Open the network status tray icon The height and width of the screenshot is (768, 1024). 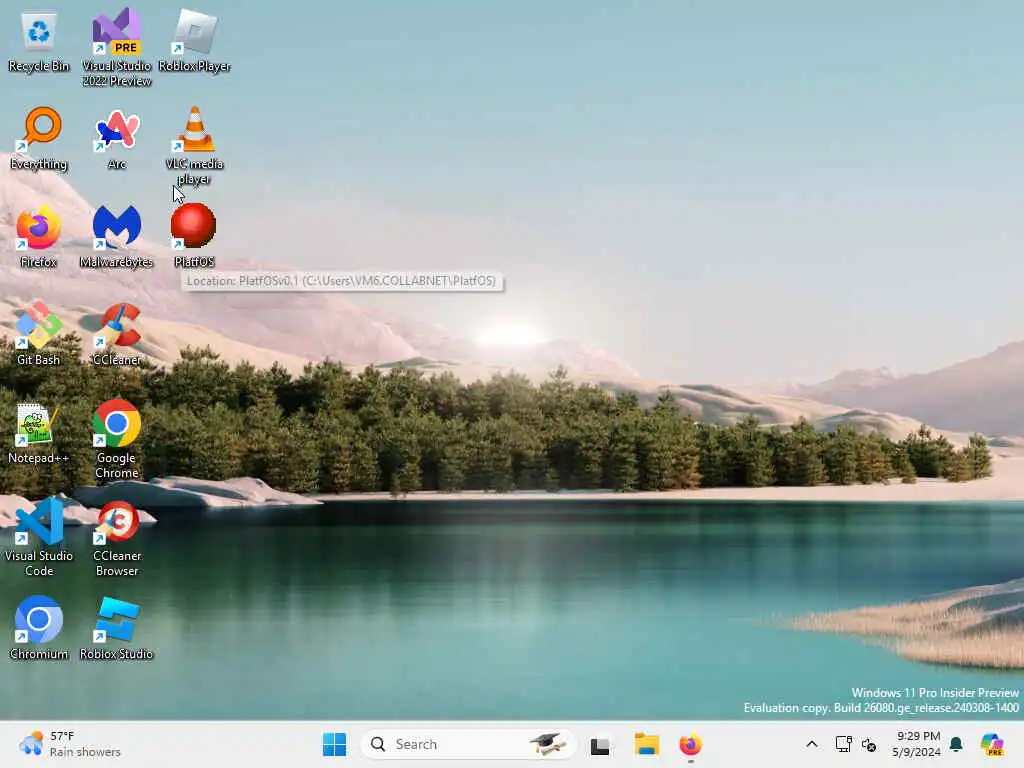click(x=843, y=744)
